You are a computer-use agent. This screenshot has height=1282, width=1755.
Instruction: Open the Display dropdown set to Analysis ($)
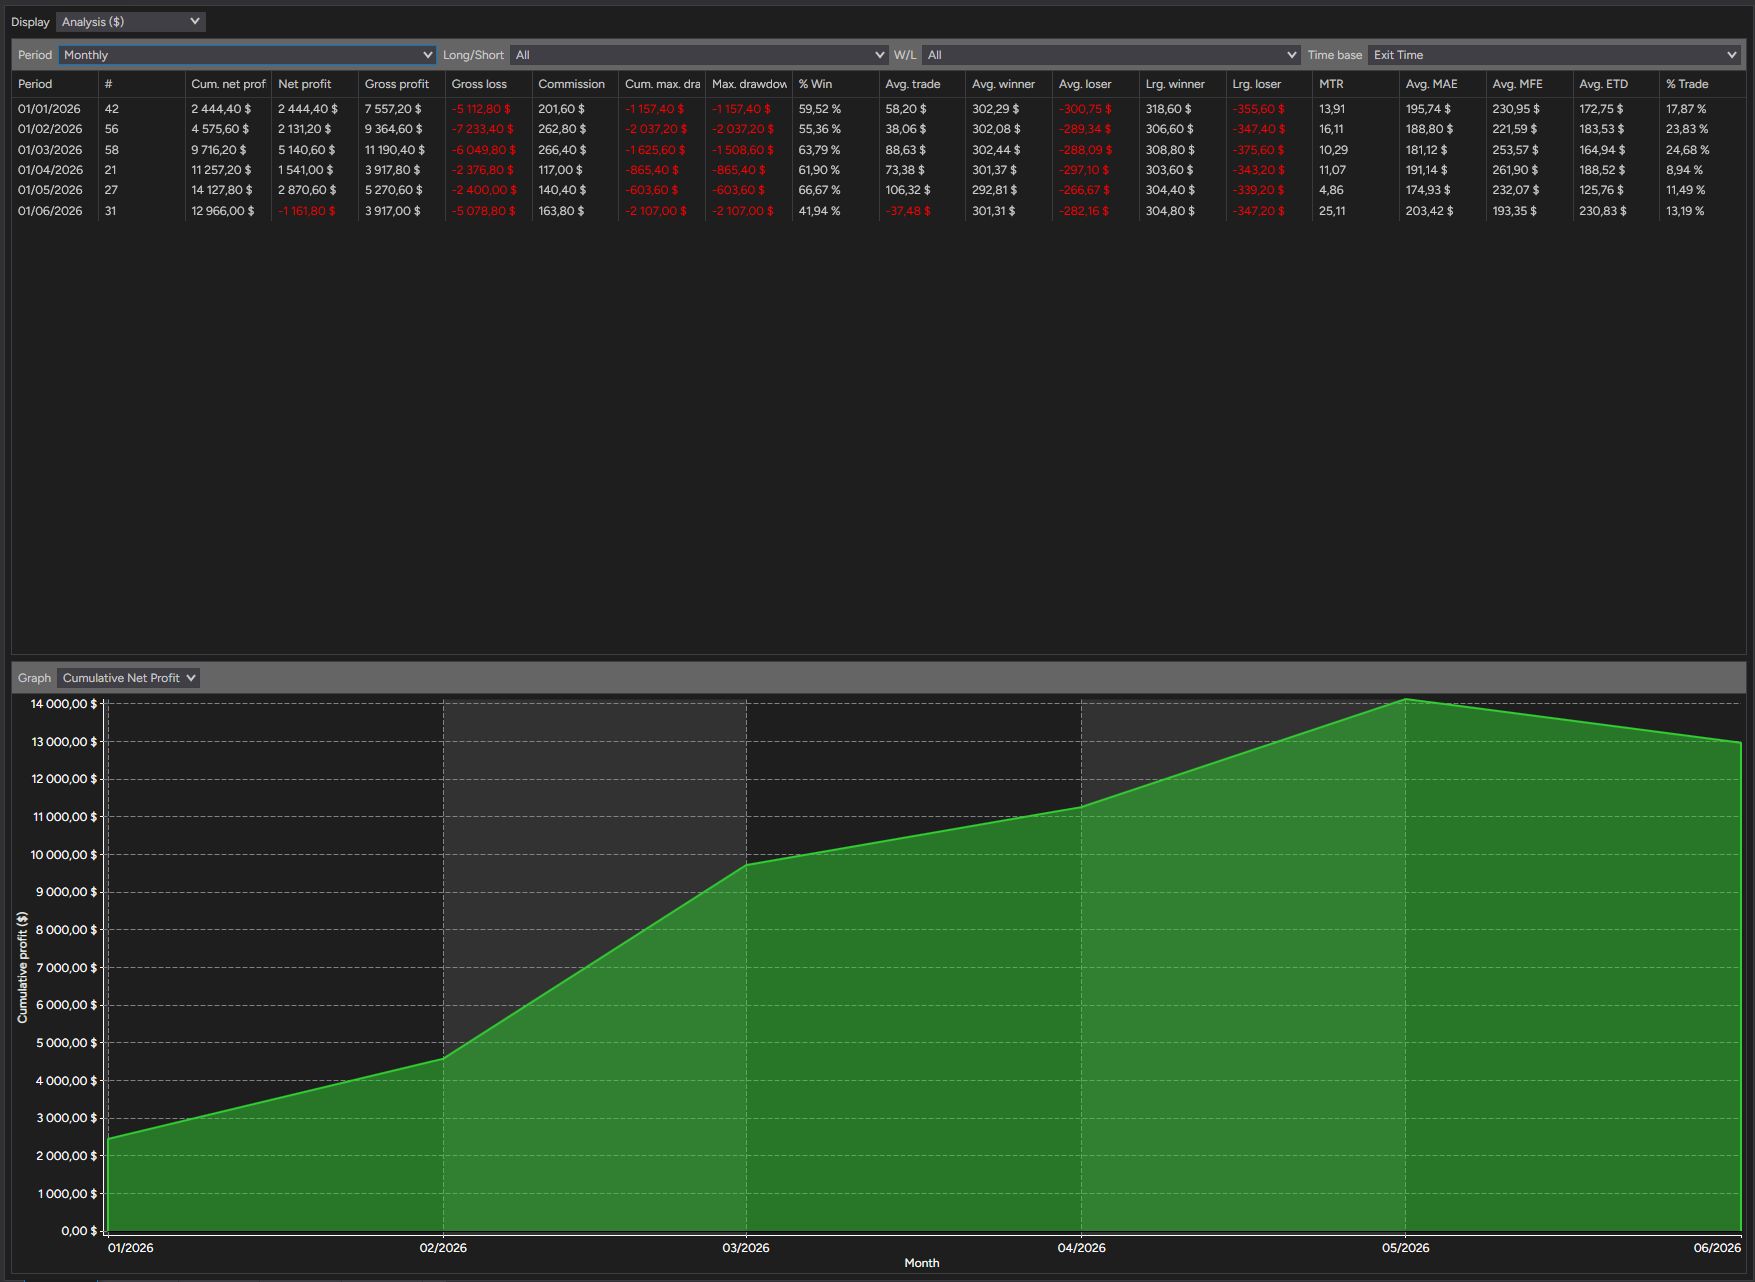pyautogui.click(x=131, y=22)
